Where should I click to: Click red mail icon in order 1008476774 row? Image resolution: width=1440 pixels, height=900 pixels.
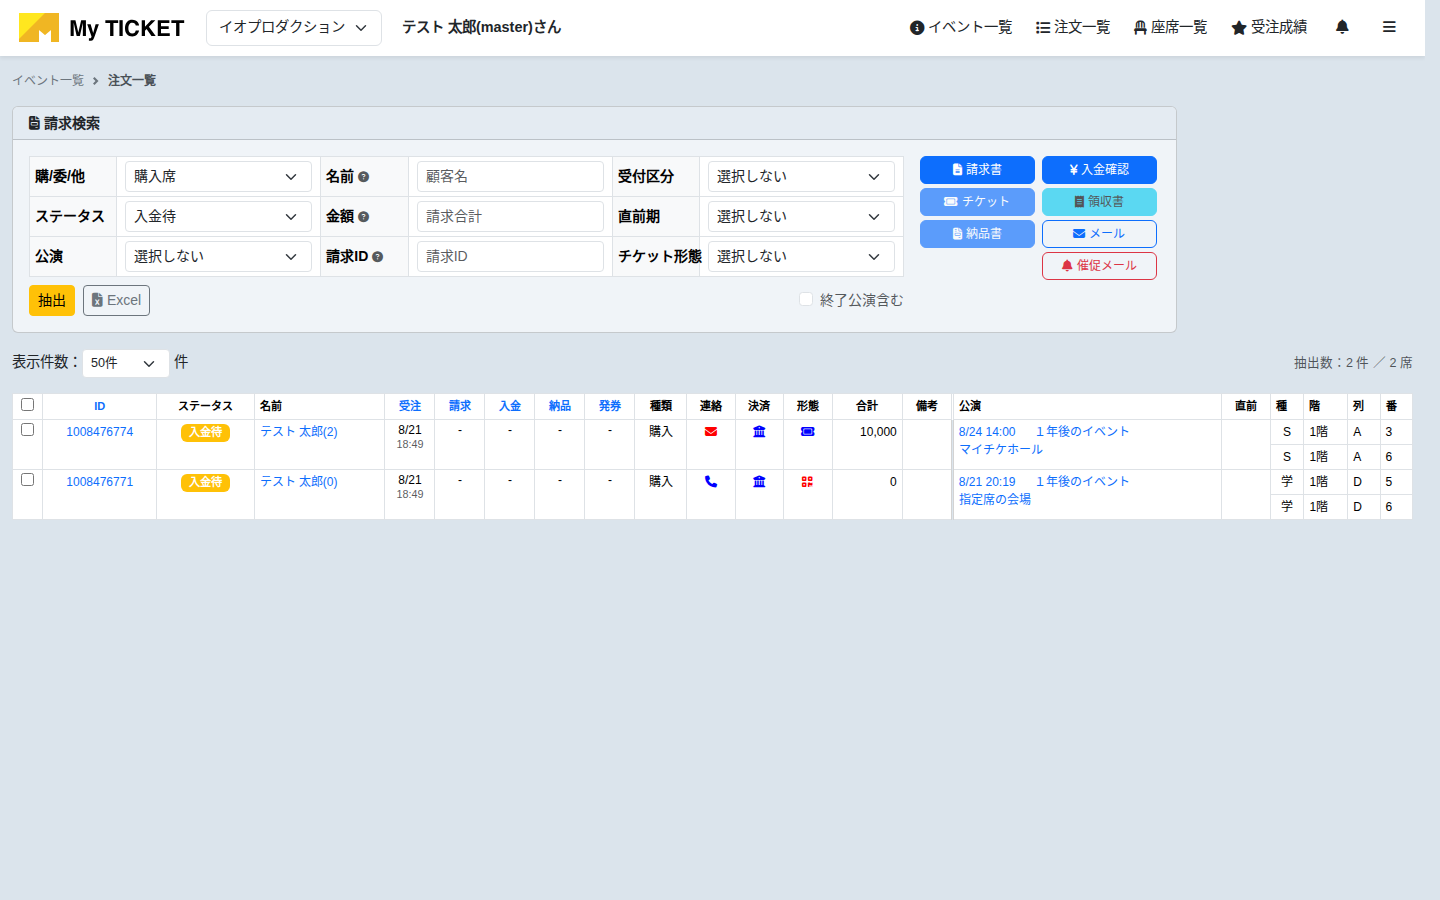pyautogui.click(x=711, y=432)
